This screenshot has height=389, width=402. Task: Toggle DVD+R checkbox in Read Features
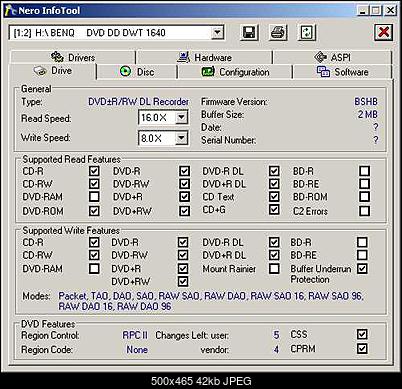point(184,196)
